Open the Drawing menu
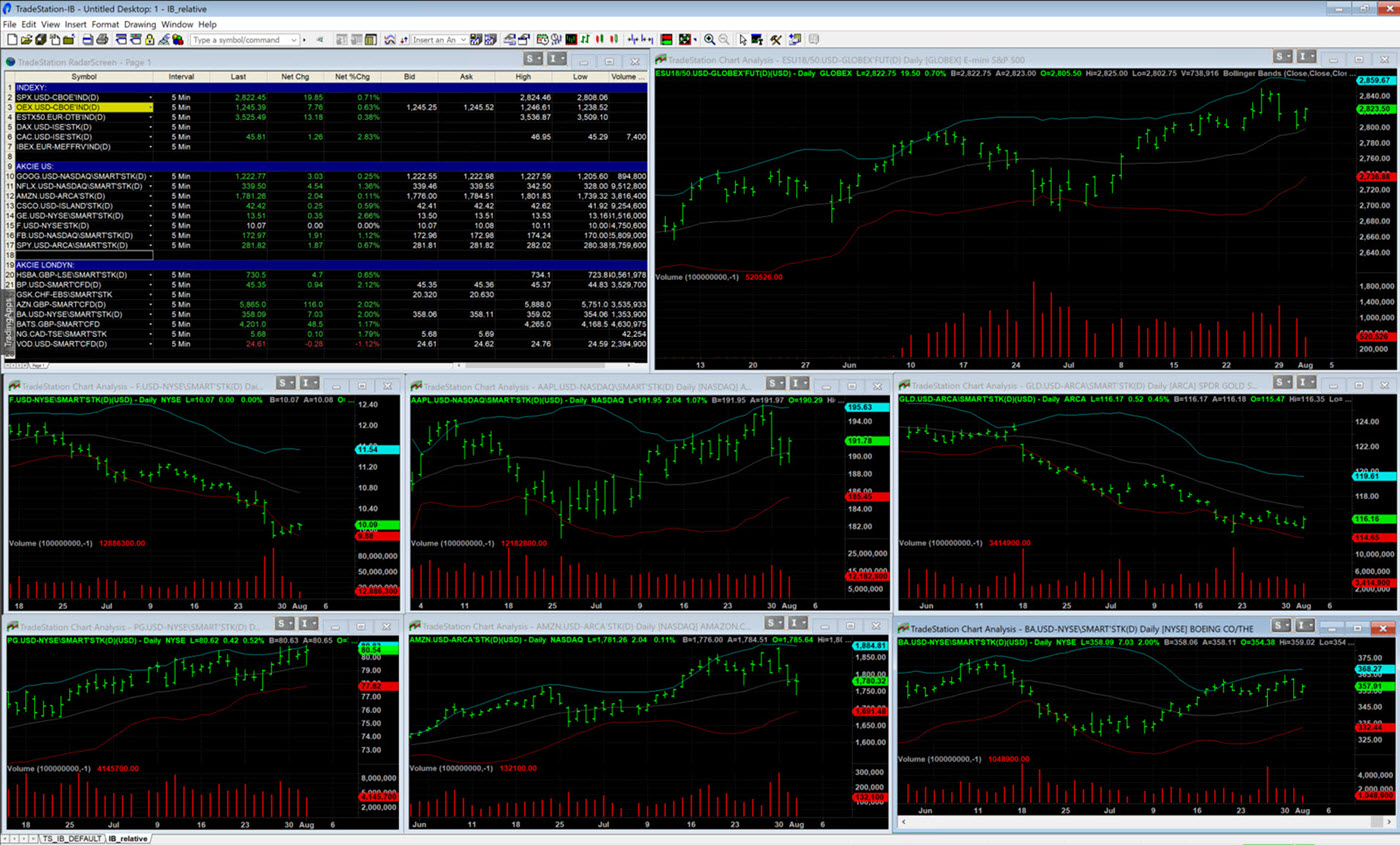1400x845 pixels. (x=140, y=24)
